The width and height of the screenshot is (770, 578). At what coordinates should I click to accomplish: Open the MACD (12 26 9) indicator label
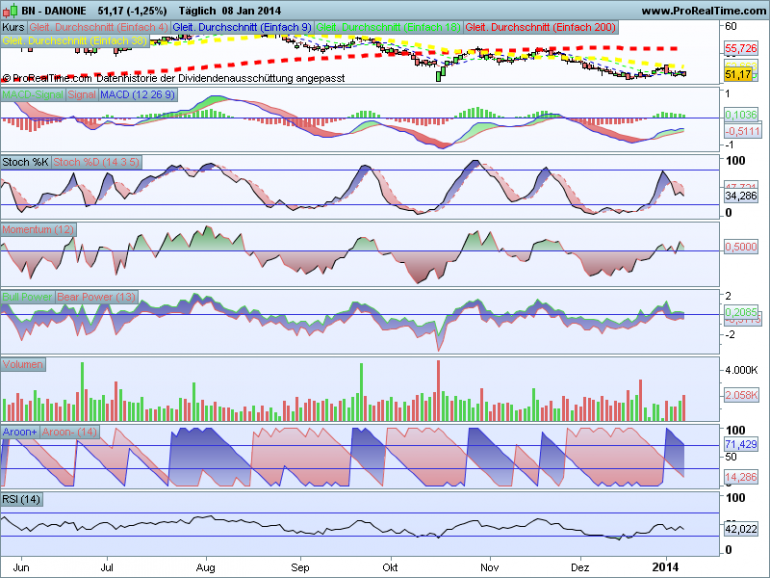coord(138,95)
